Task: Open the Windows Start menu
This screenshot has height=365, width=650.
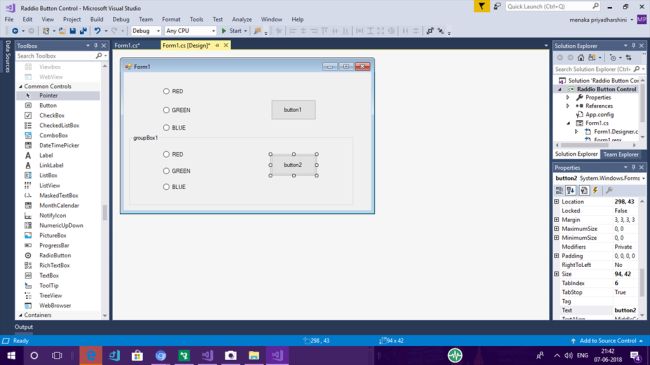Action: [x=11, y=355]
